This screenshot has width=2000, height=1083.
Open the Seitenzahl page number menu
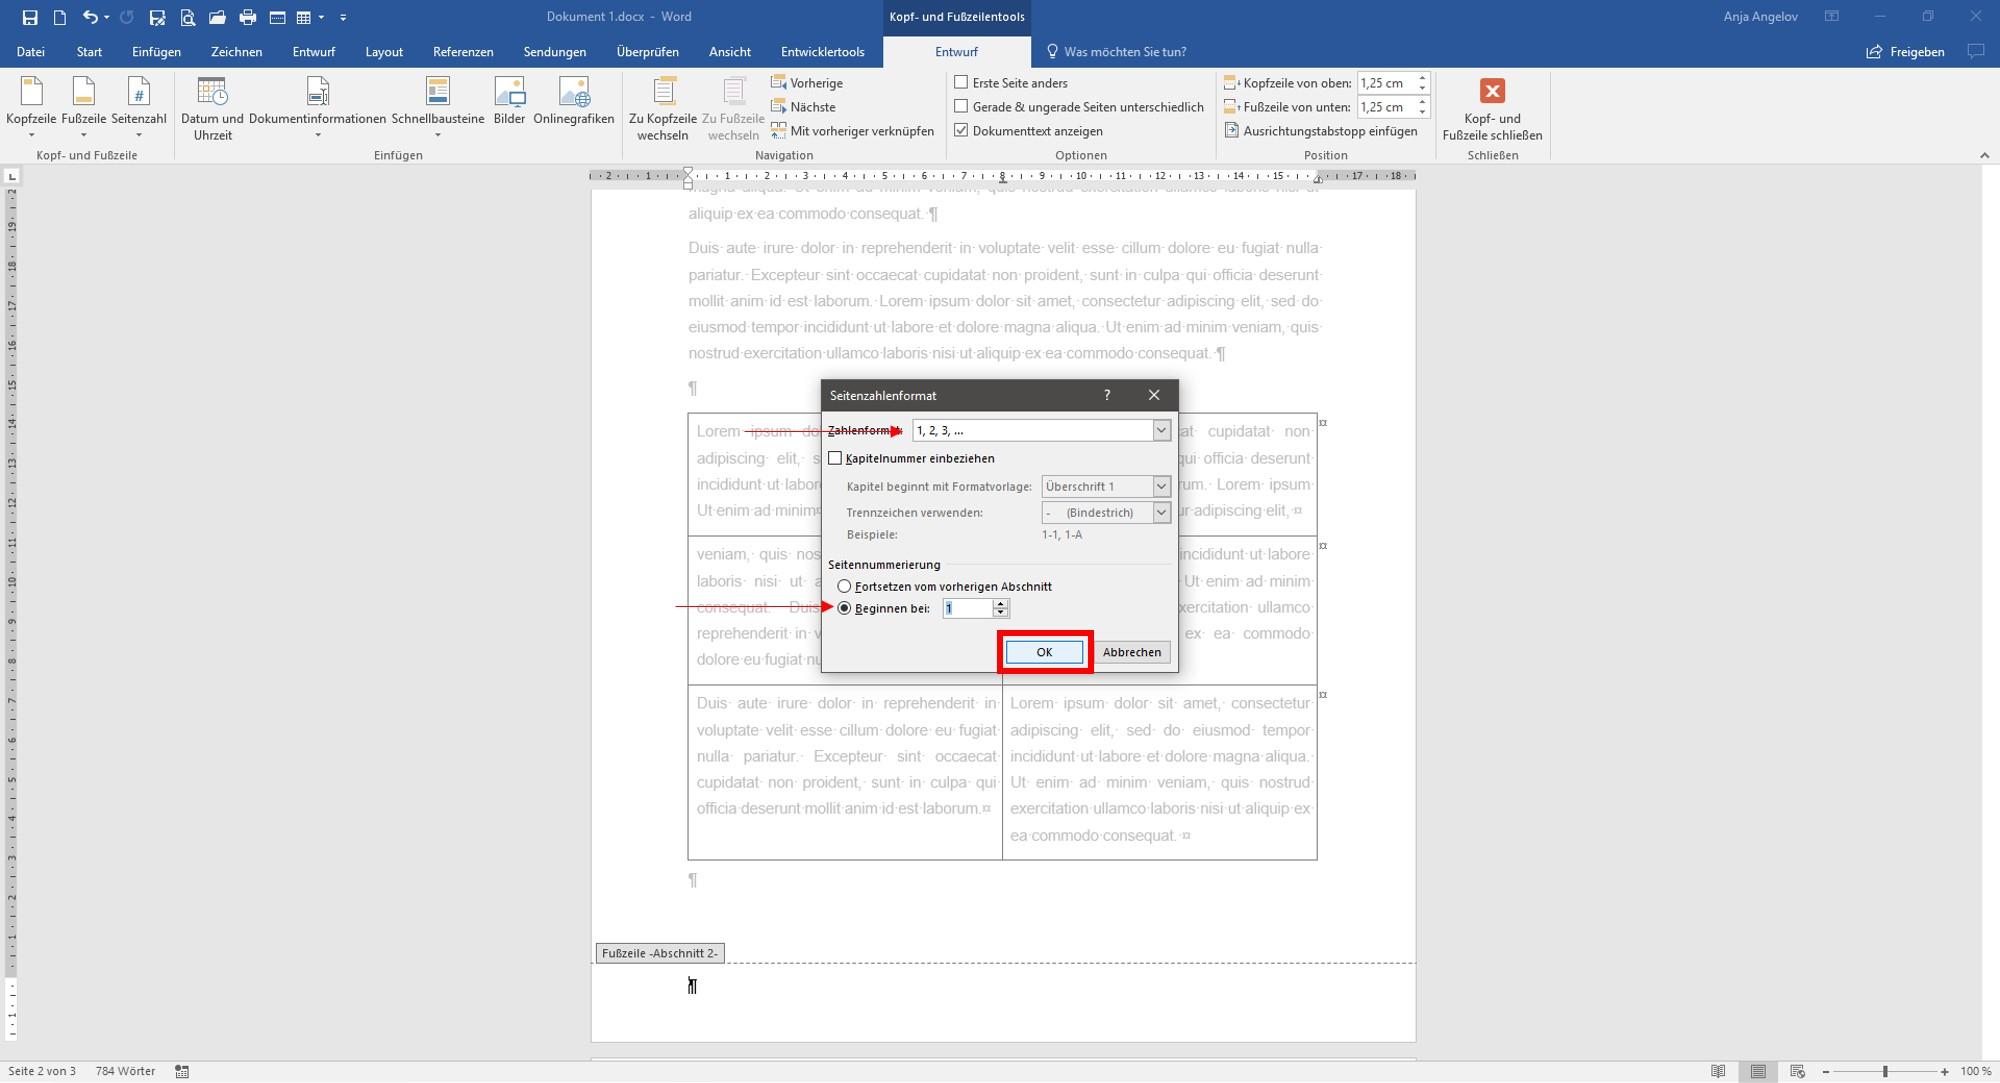tap(139, 109)
